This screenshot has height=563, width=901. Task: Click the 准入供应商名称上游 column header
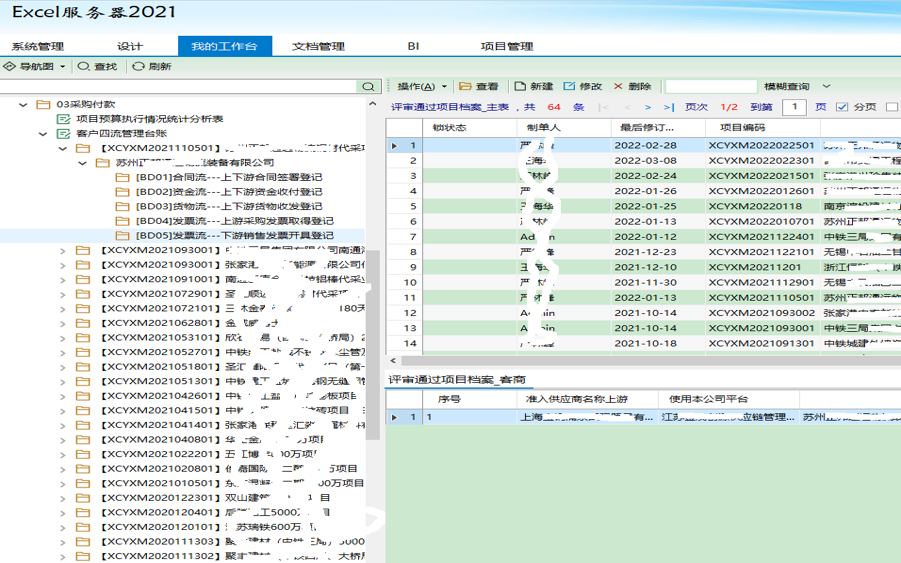pos(587,399)
